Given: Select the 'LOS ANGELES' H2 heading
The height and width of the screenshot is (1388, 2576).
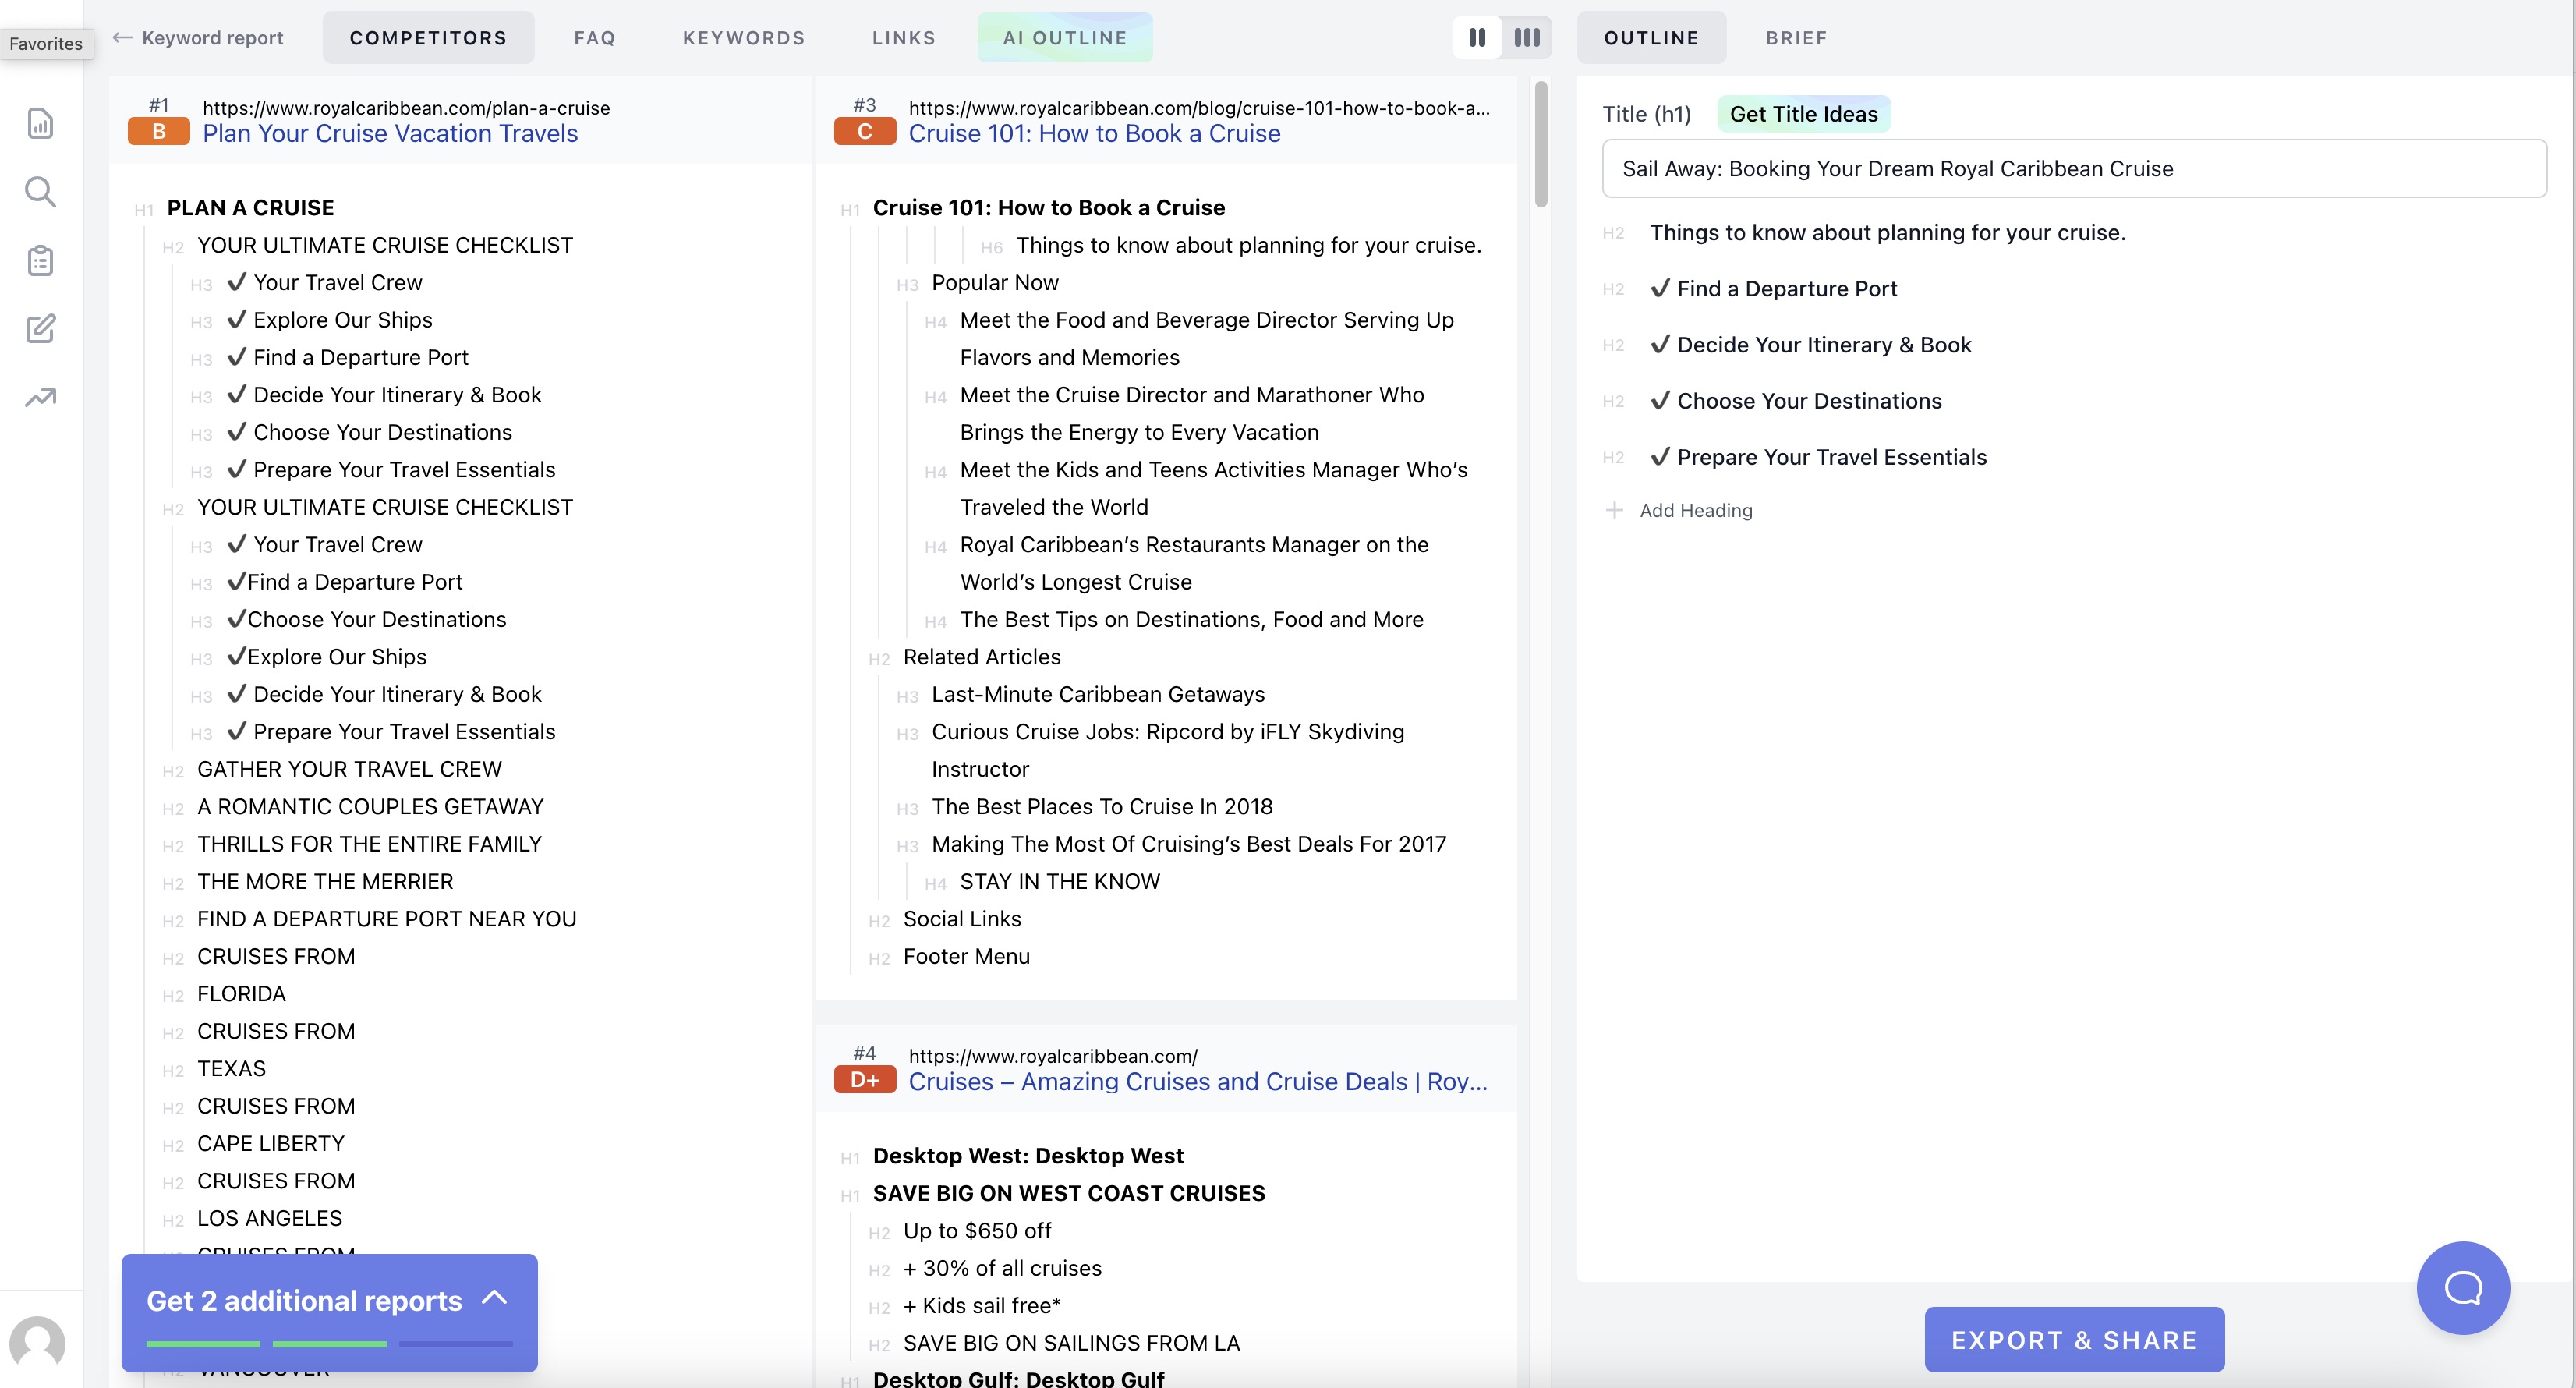Looking at the screenshot, I should click(x=269, y=1219).
